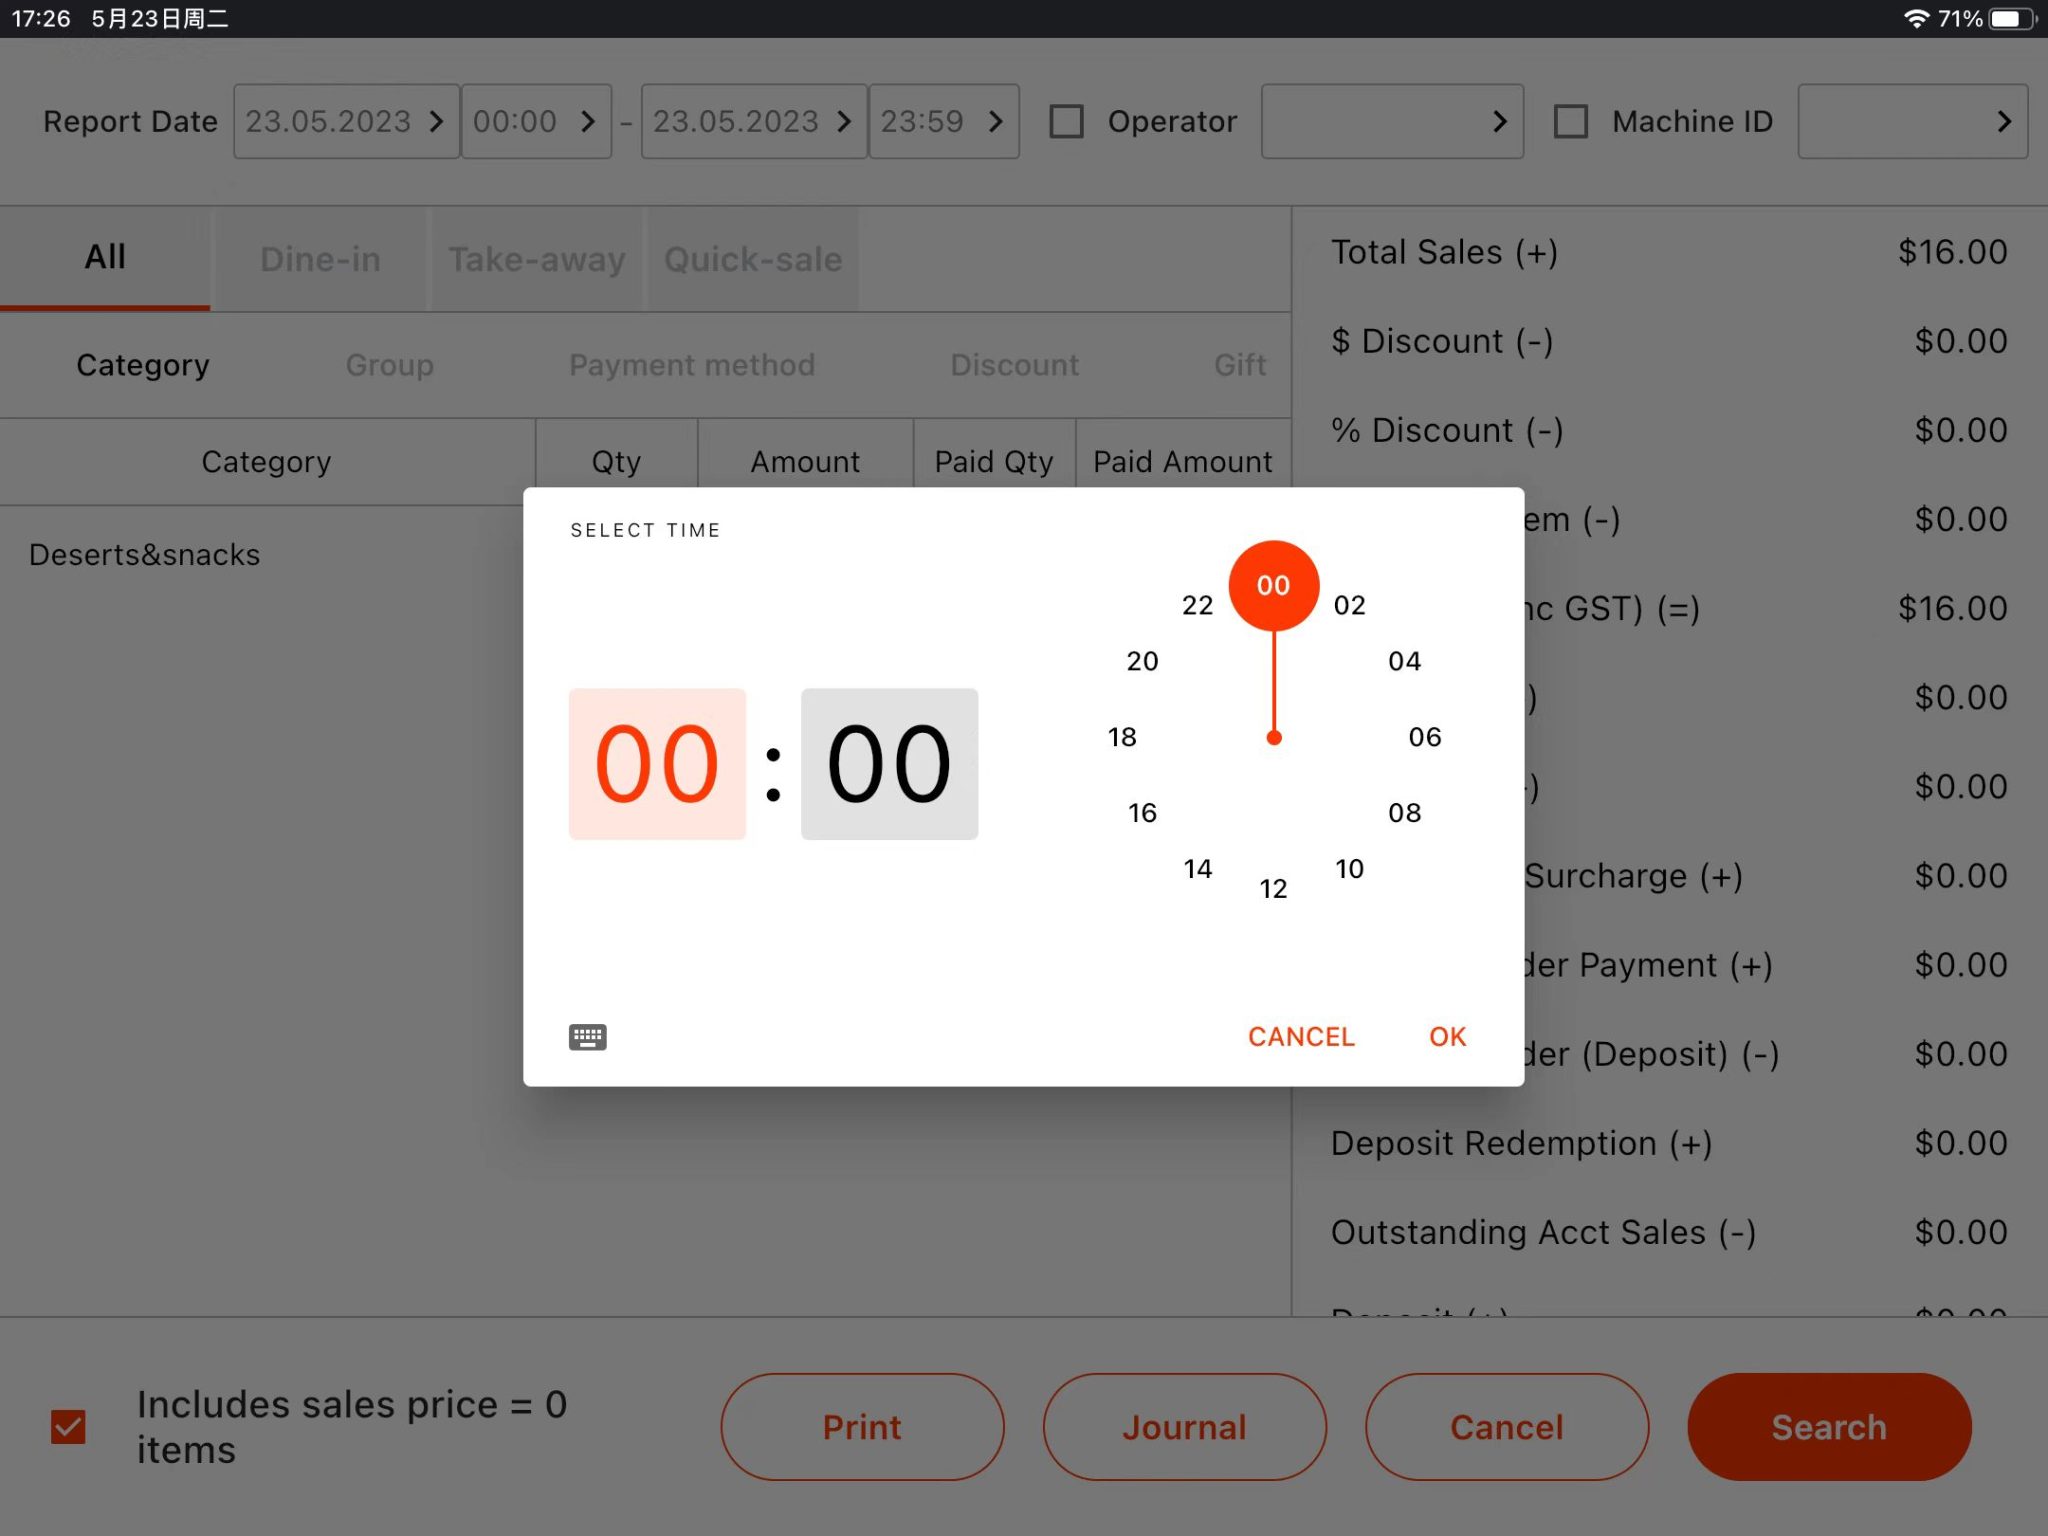Select the minutes field in the time picker
Screen dimensions: 2048x1536
click(888, 762)
